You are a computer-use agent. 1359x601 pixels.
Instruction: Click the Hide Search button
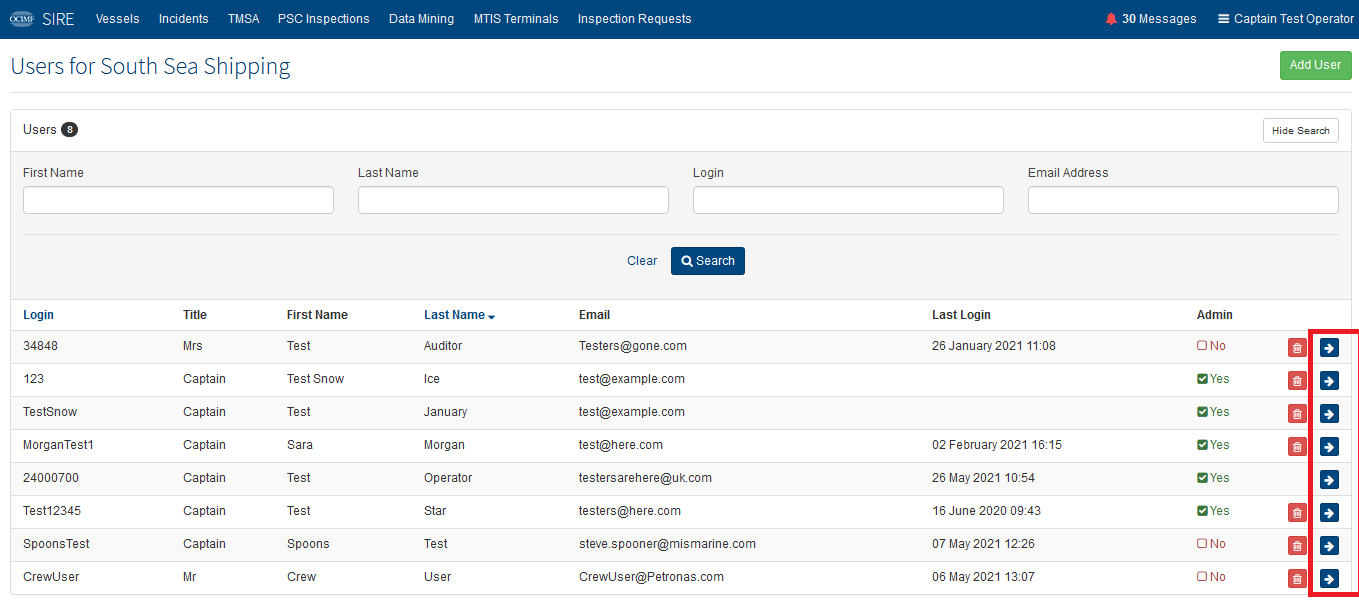click(x=1300, y=131)
